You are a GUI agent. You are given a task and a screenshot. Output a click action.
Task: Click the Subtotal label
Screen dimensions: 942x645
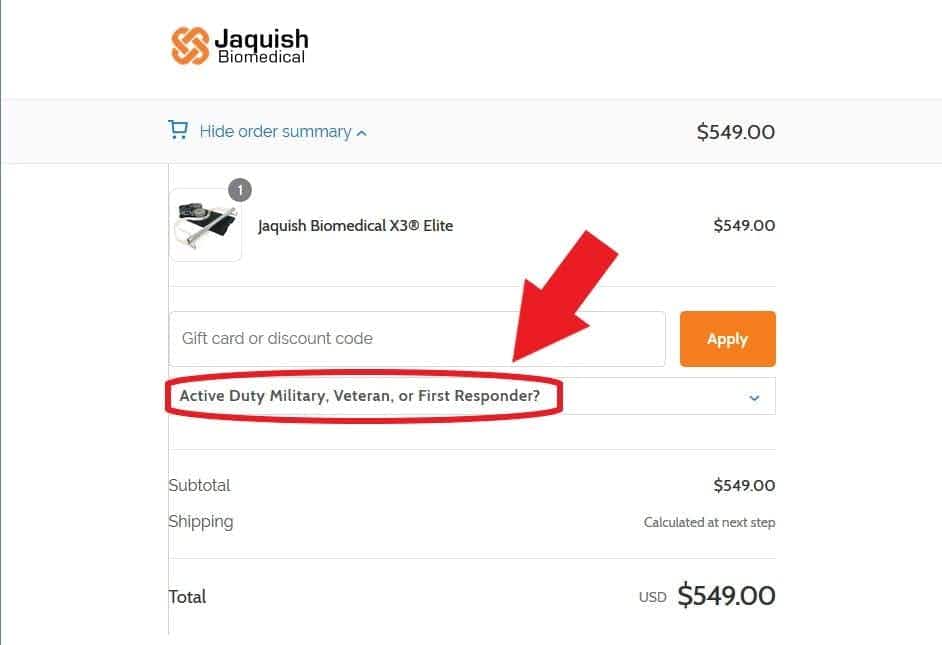tap(200, 485)
